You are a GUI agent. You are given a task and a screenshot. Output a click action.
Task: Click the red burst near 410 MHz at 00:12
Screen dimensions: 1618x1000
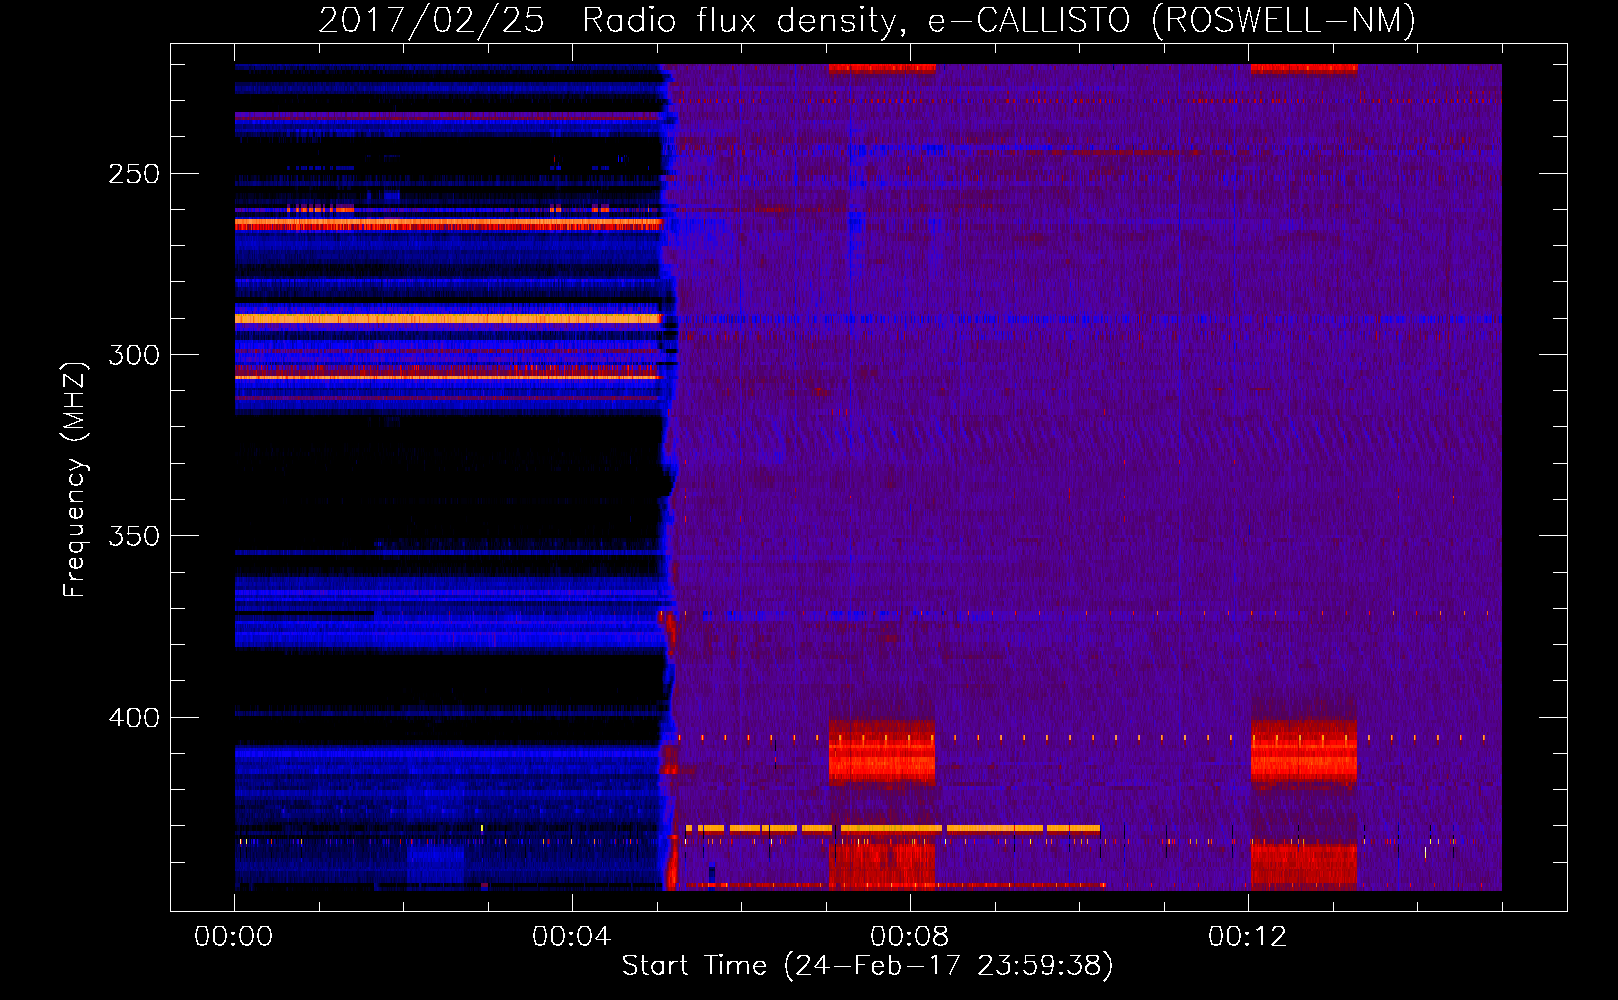coord(1304,752)
